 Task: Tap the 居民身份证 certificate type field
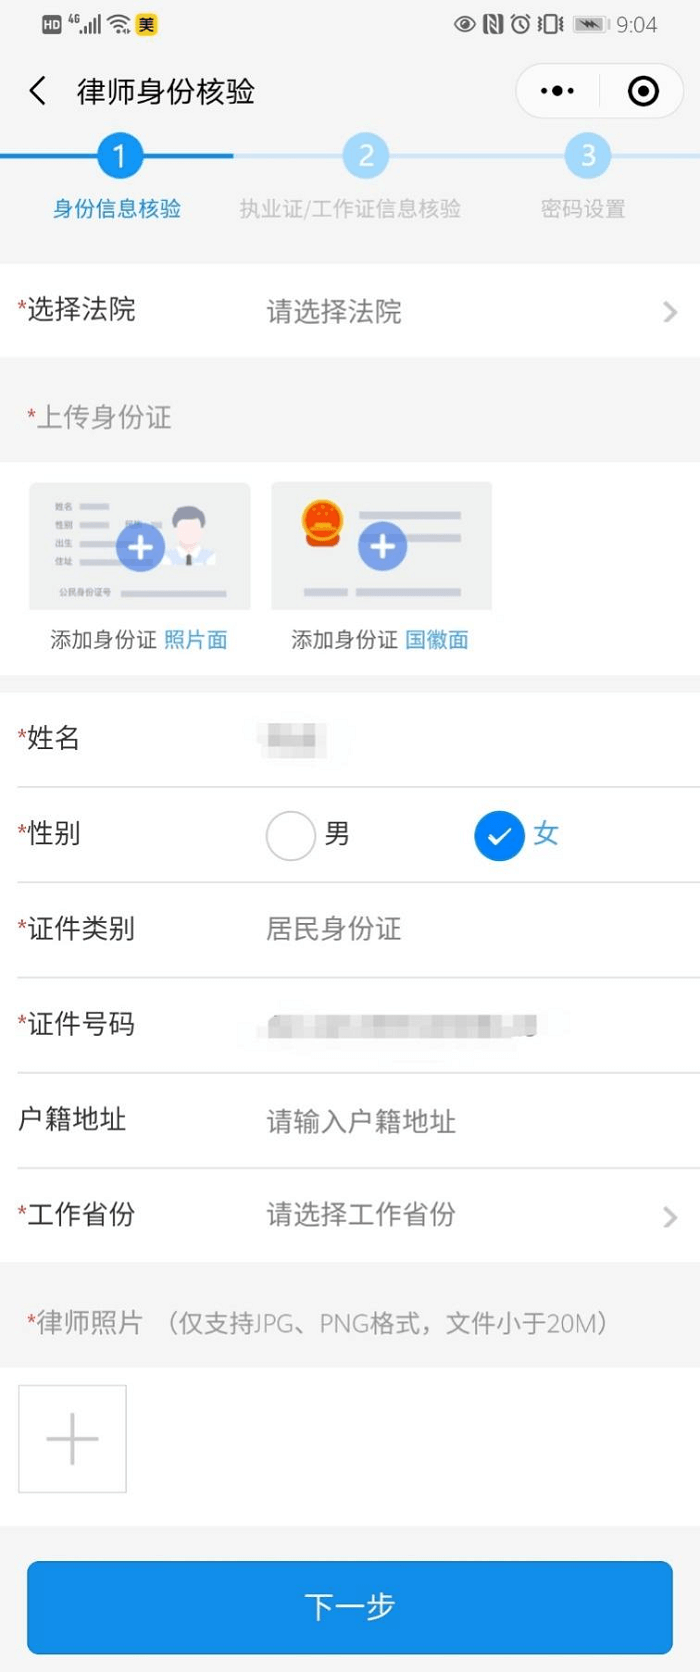pos(334,929)
